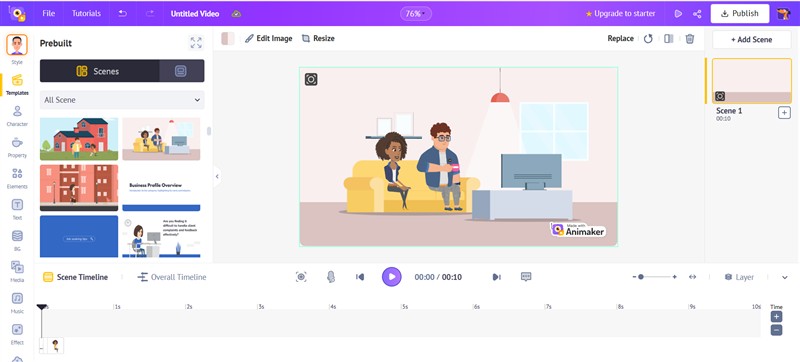The image size is (800, 362).
Task: Open the BG backgrounds section
Action: pyautogui.click(x=17, y=240)
